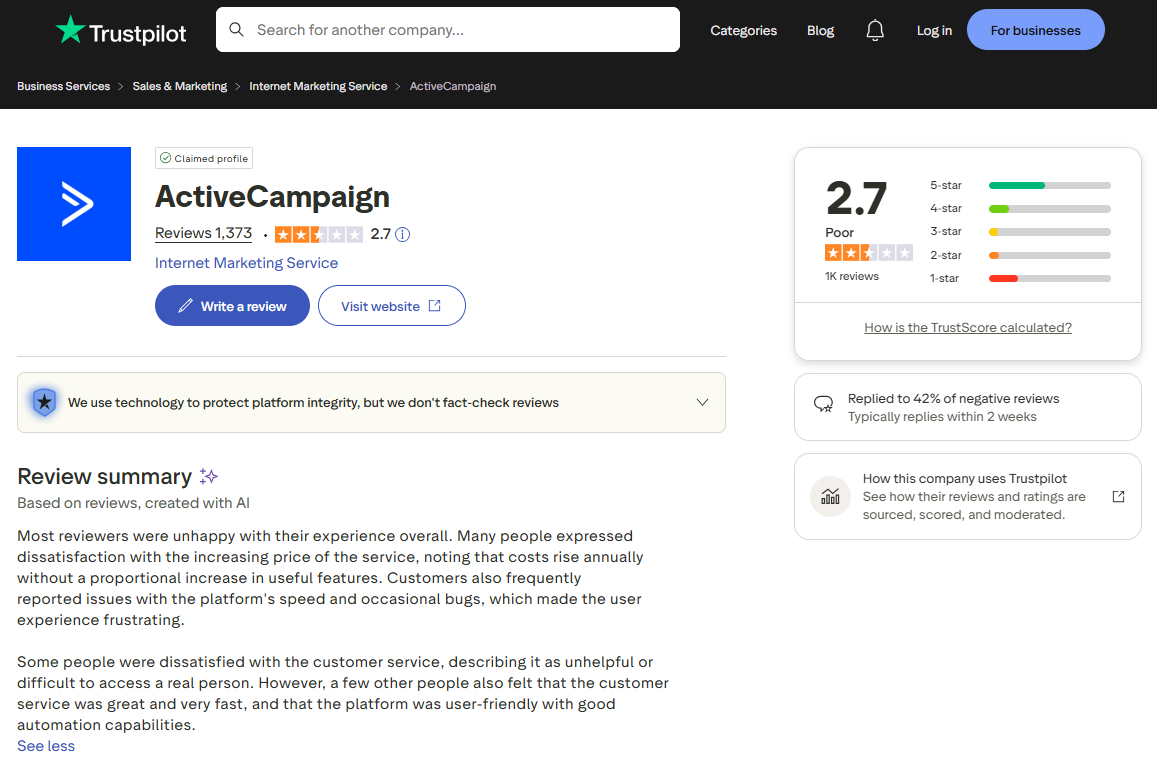
Task: Click the info icon beside the 2.7 rating
Action: pyautogui.click(x=402, y=234)
